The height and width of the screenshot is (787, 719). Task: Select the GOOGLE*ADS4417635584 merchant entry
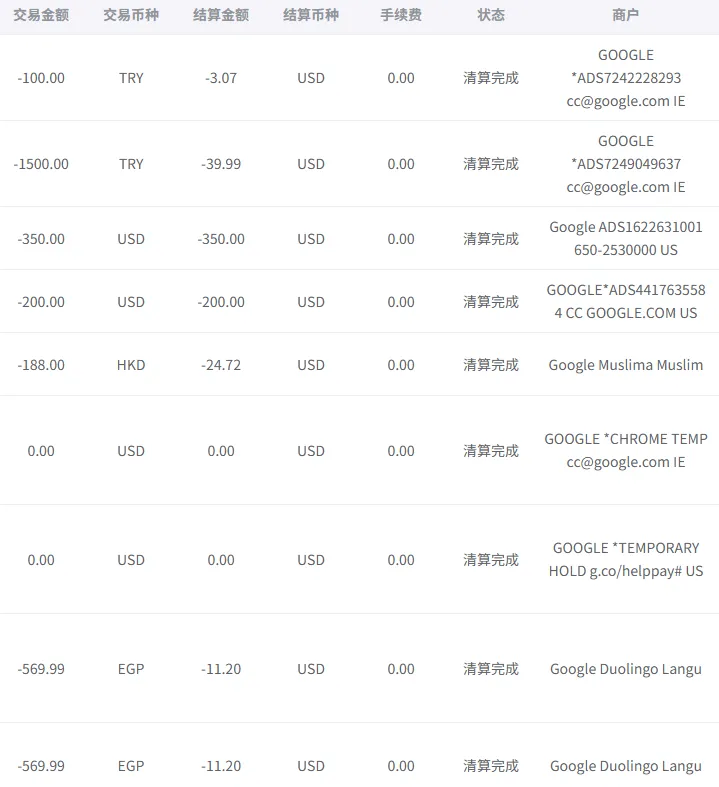click(625, 301)
